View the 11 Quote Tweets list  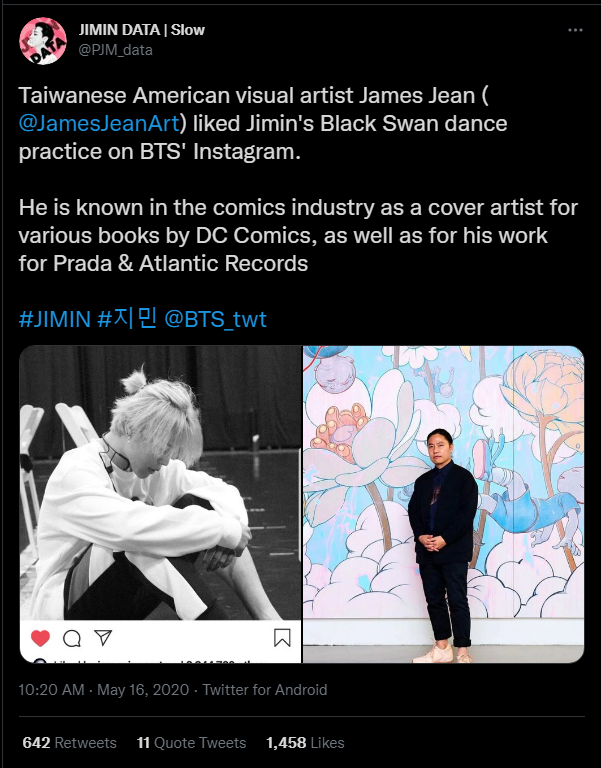pyautogui.click(x=192, y=743)
